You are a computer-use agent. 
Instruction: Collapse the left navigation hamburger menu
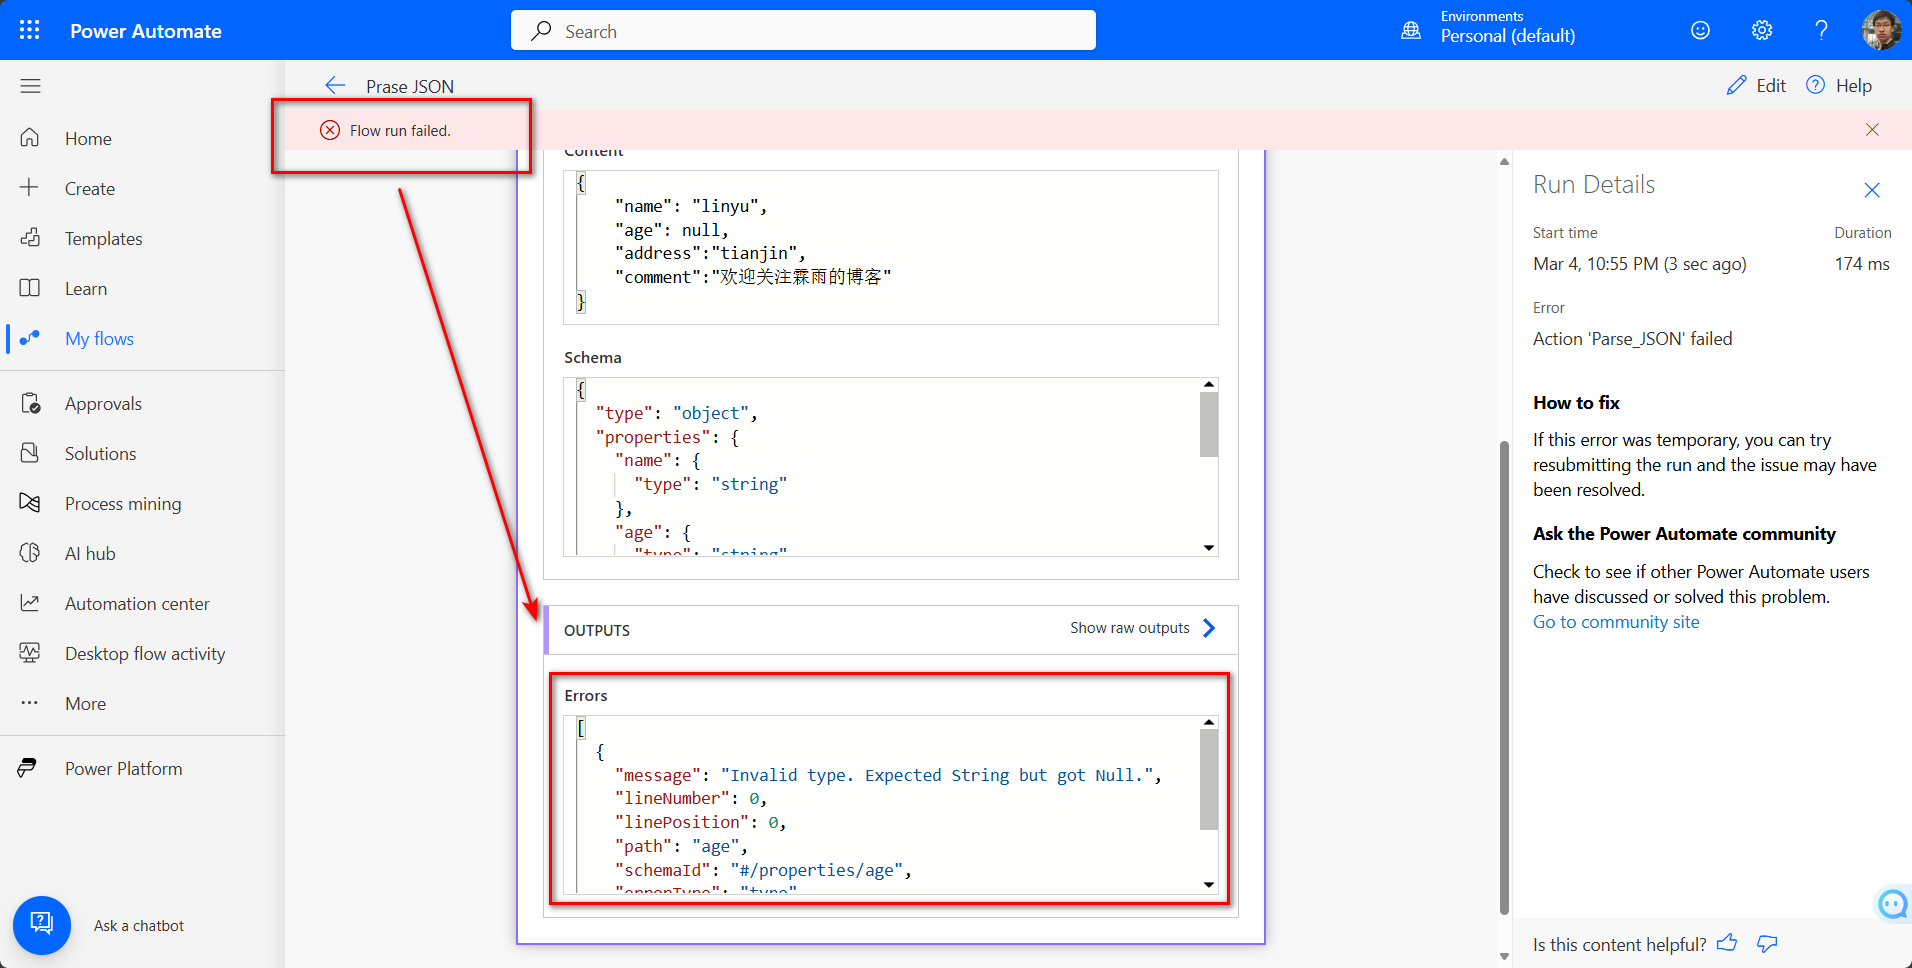click(30, 86)
